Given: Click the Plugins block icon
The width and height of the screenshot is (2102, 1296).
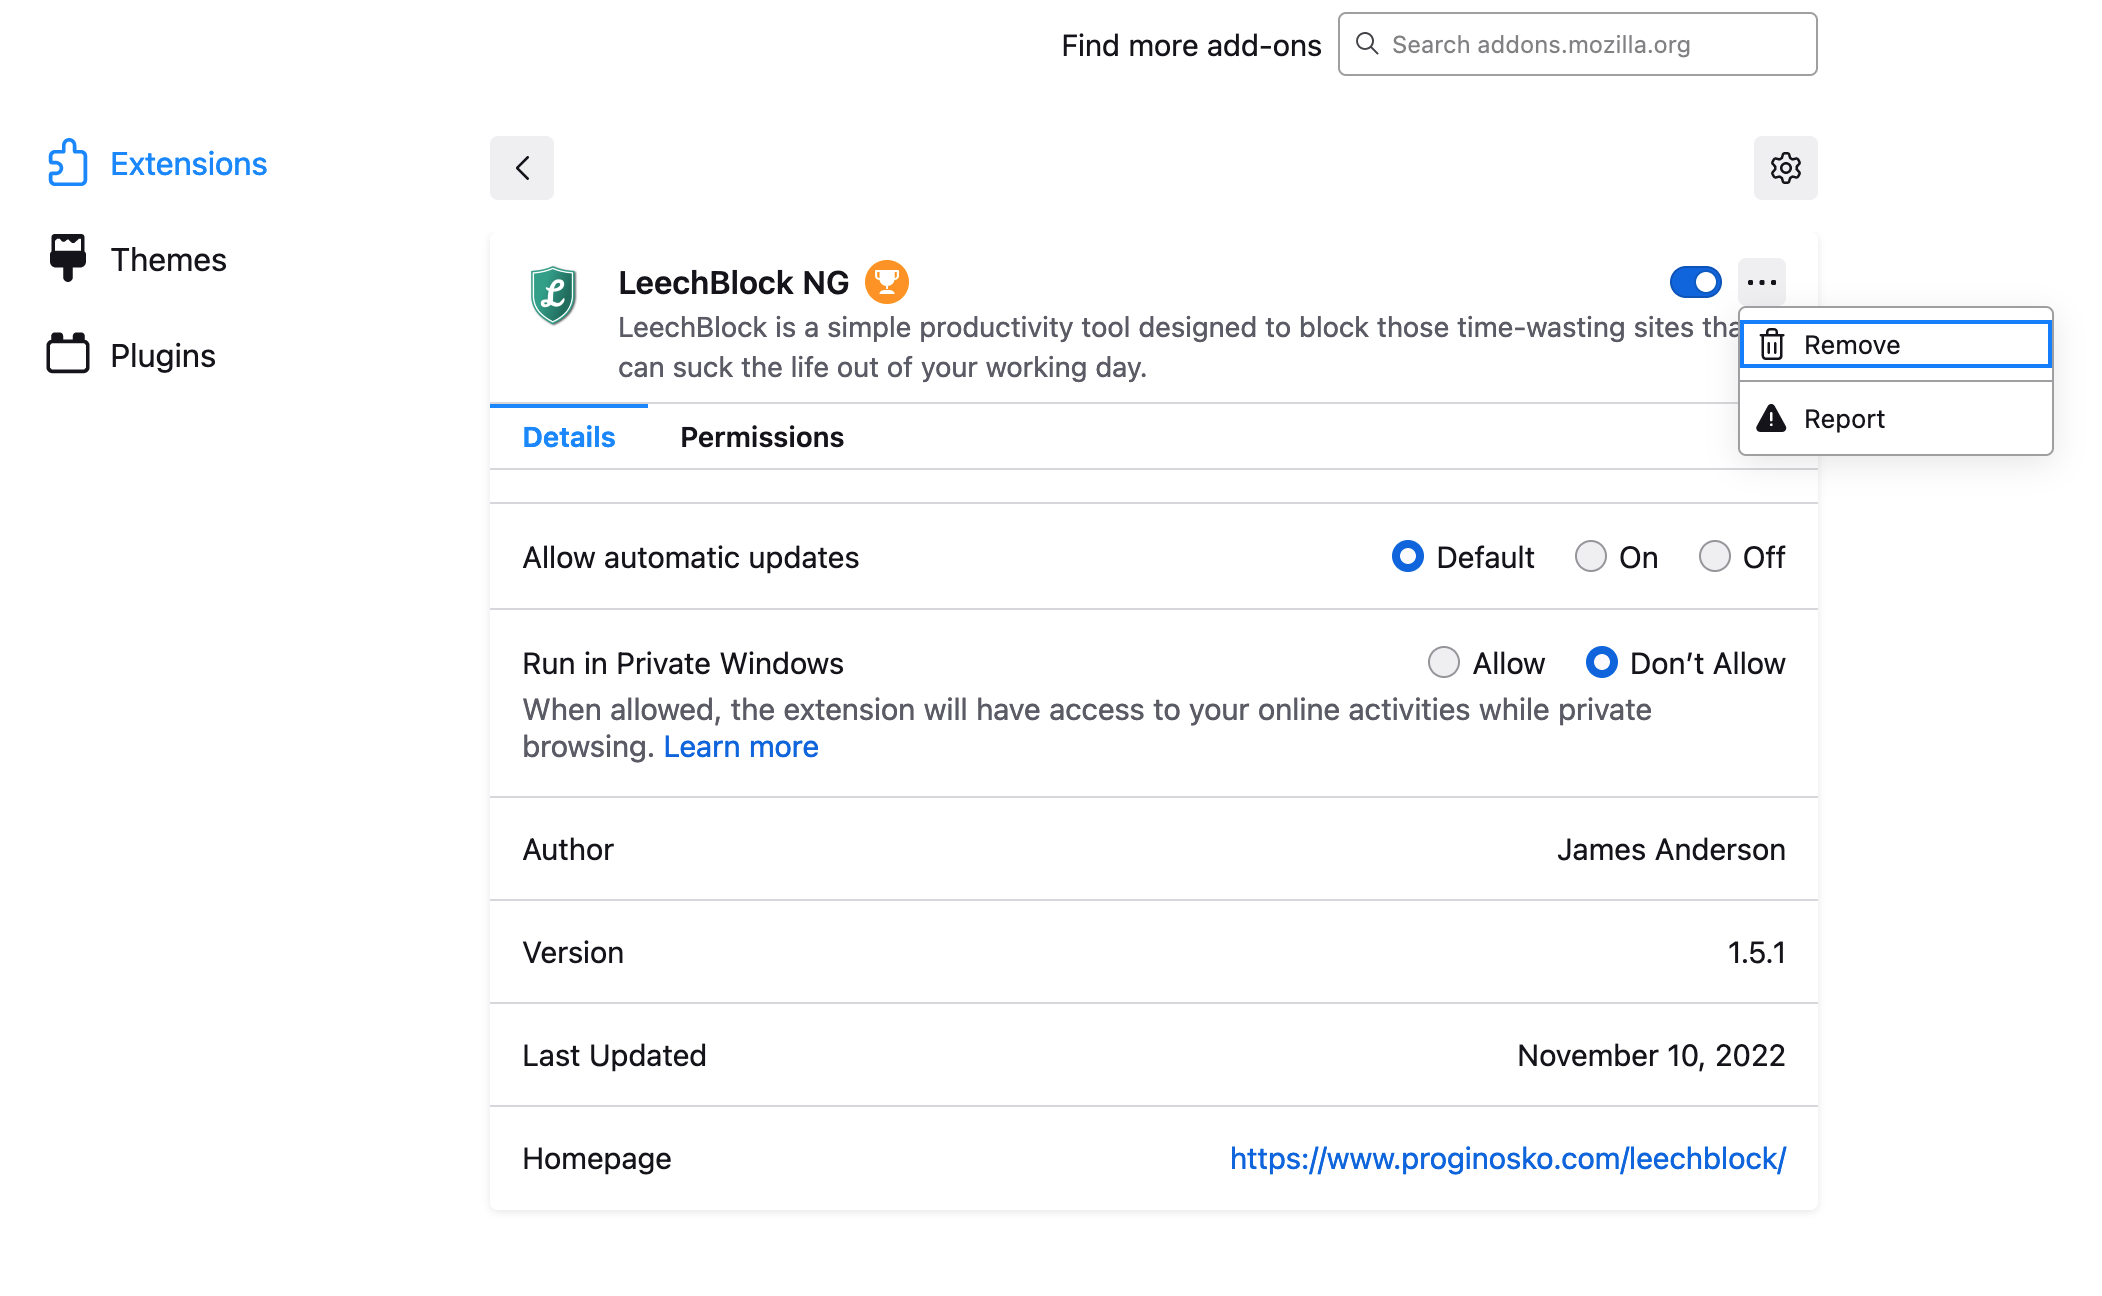Looking at the screenshot, I should (x=67, y=354).
